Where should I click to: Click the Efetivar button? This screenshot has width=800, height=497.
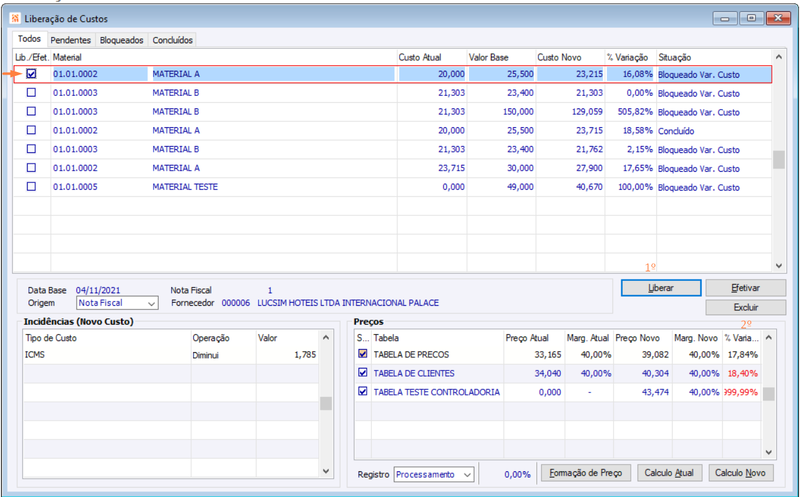(745, 288)
